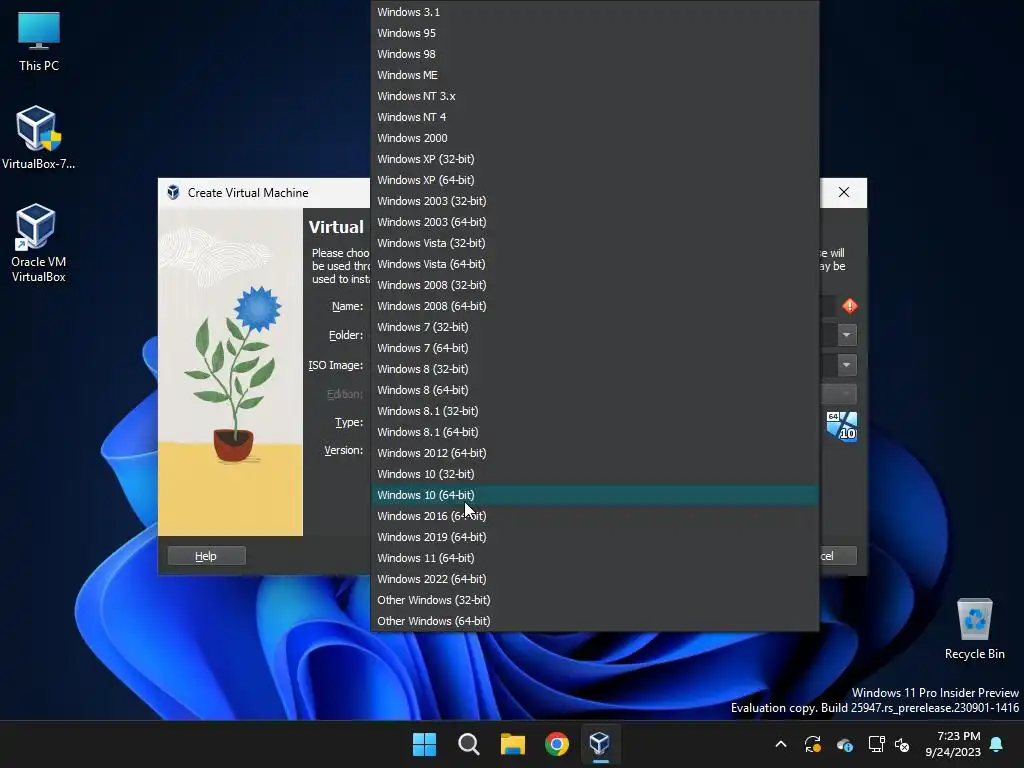Image resolution: width=1024 pixels, height=768 pixels.
Task: Switch to VirtualBox taskbar icon
Action: pyautogui.click(x=600, y=744)
